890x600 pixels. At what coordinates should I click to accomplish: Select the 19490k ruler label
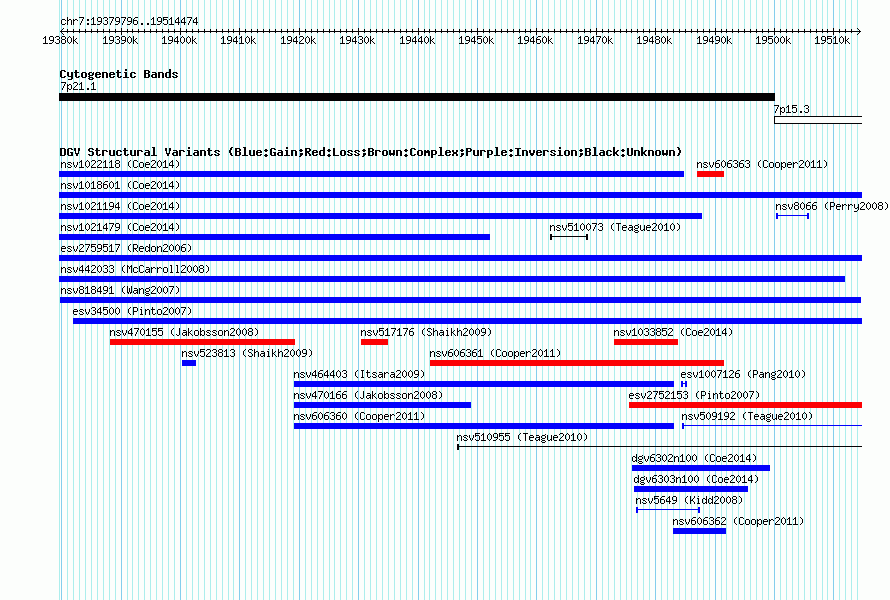(x=714, y=40)
